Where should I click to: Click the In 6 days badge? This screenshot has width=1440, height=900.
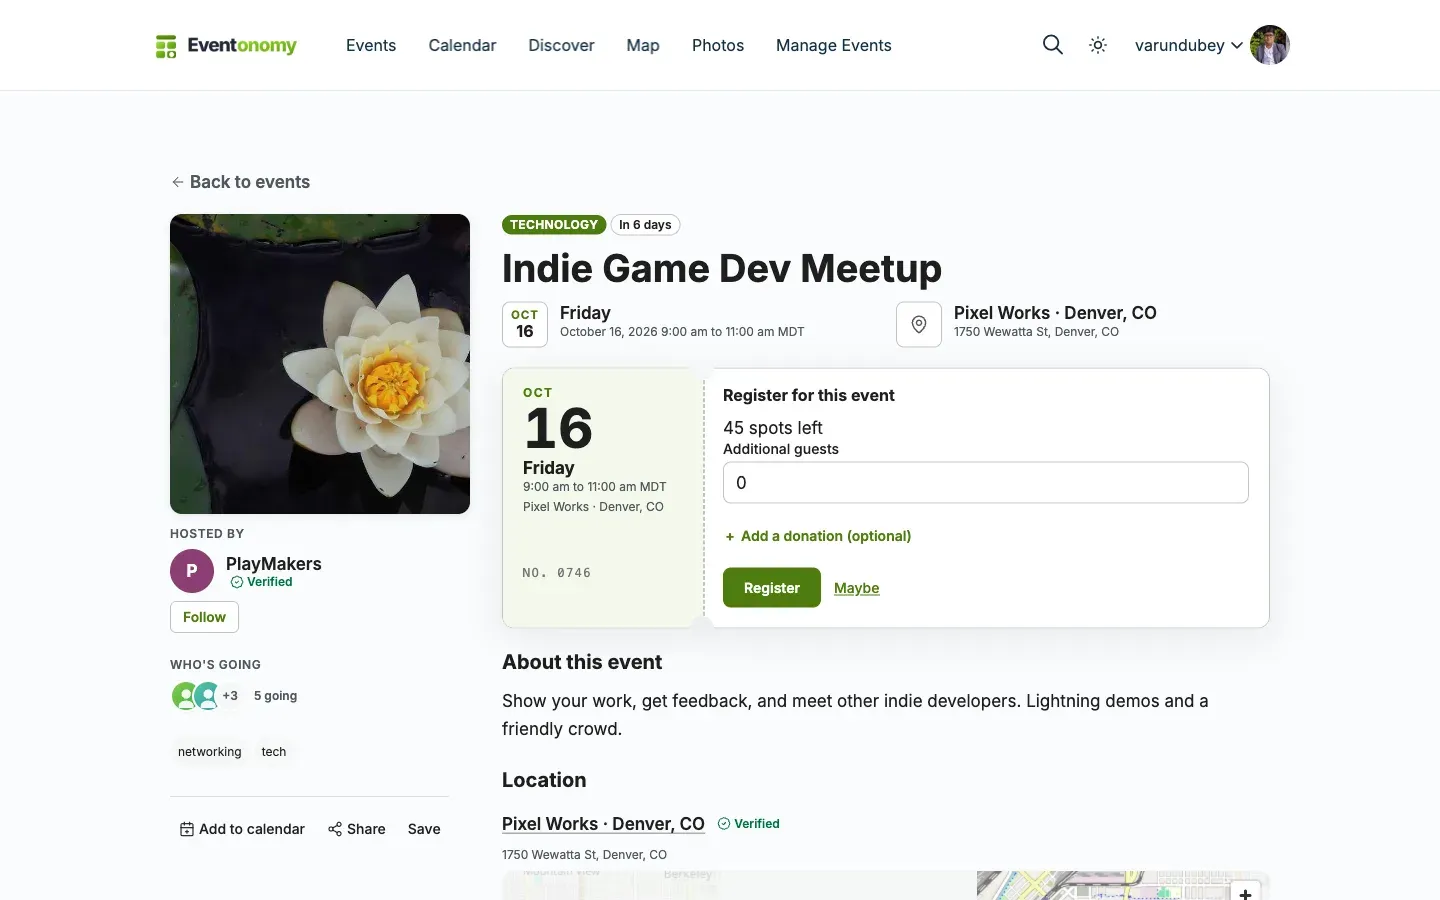[x=645, y=225]
